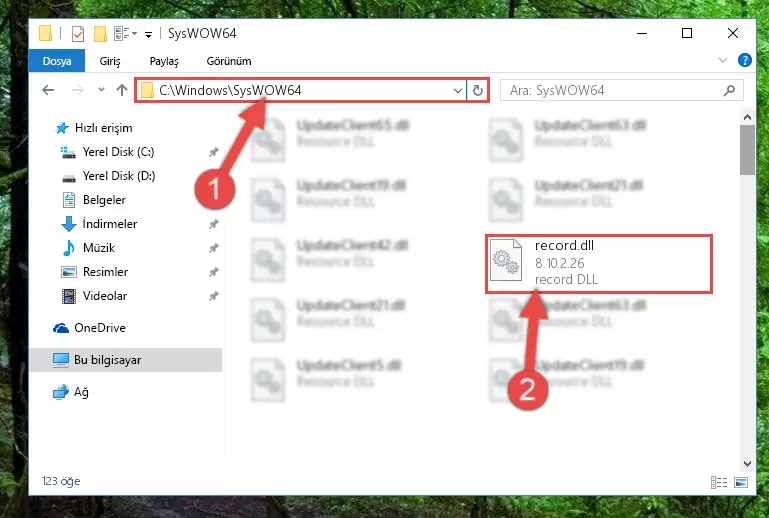
Task: Click the title bar folder icon
Action: [46, 33]
